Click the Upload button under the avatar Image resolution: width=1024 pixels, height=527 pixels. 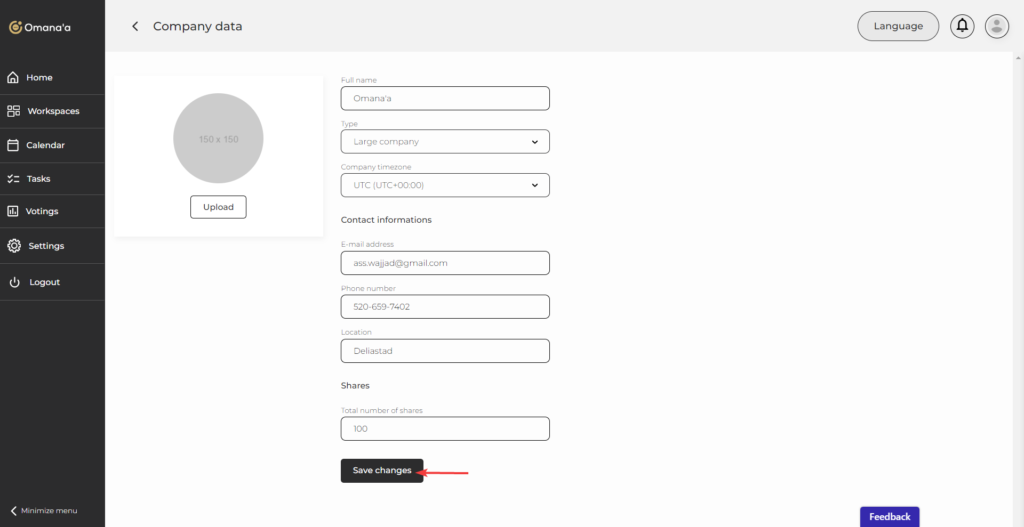tap(218, 207)
